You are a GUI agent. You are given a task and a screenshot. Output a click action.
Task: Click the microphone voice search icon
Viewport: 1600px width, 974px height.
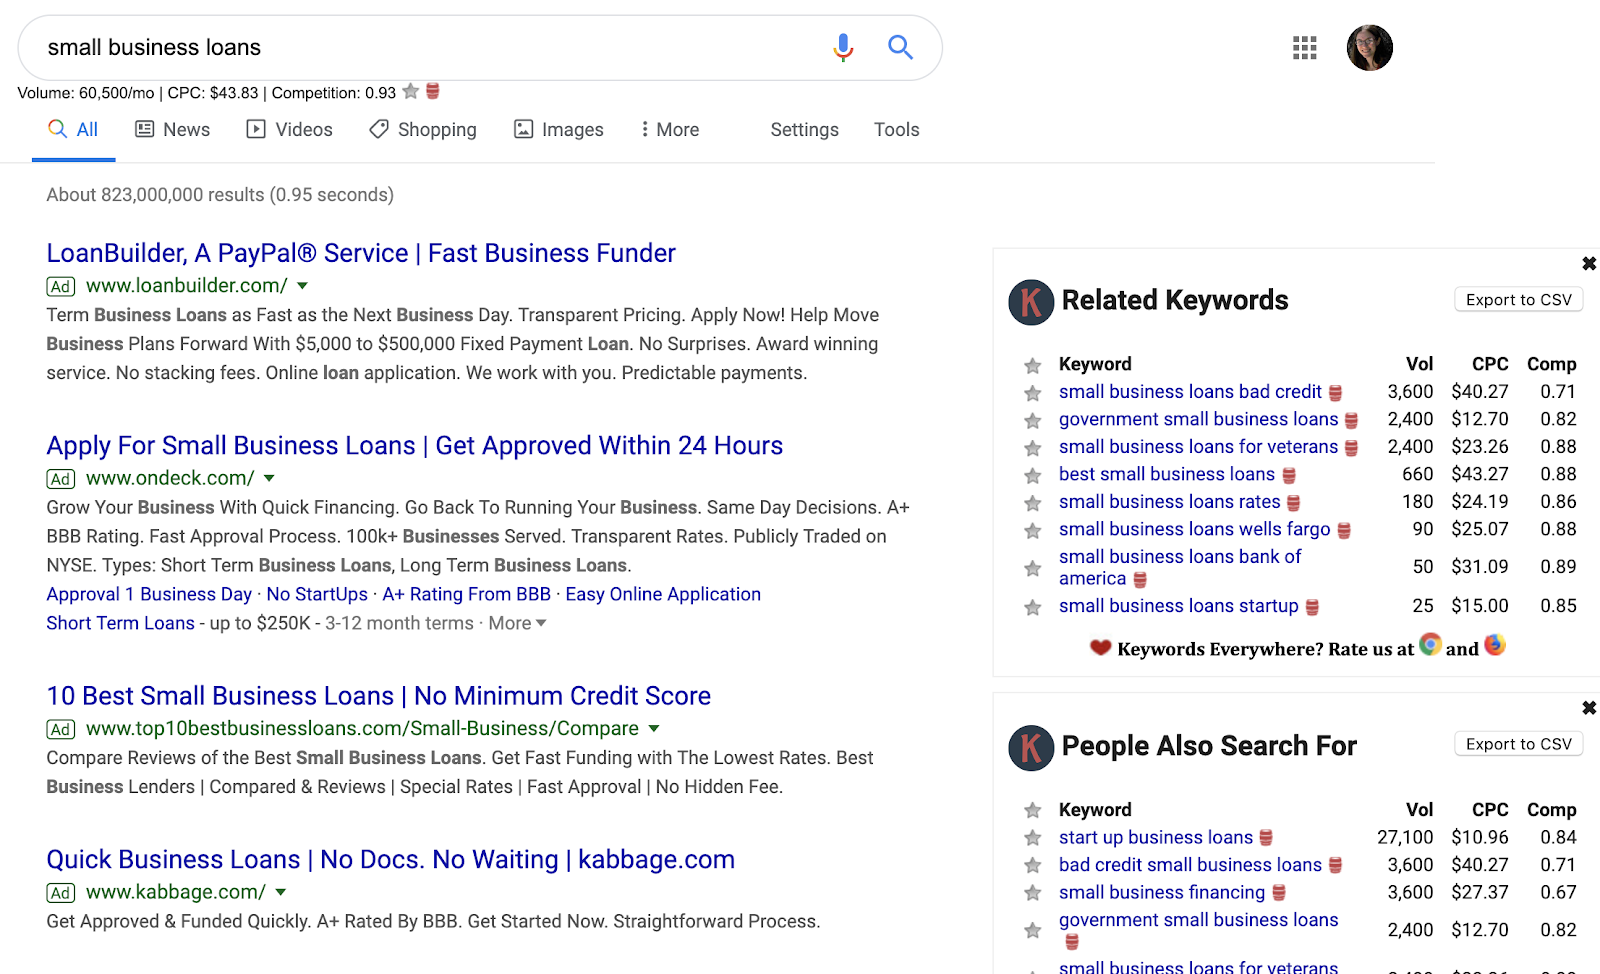click(843, 47)
